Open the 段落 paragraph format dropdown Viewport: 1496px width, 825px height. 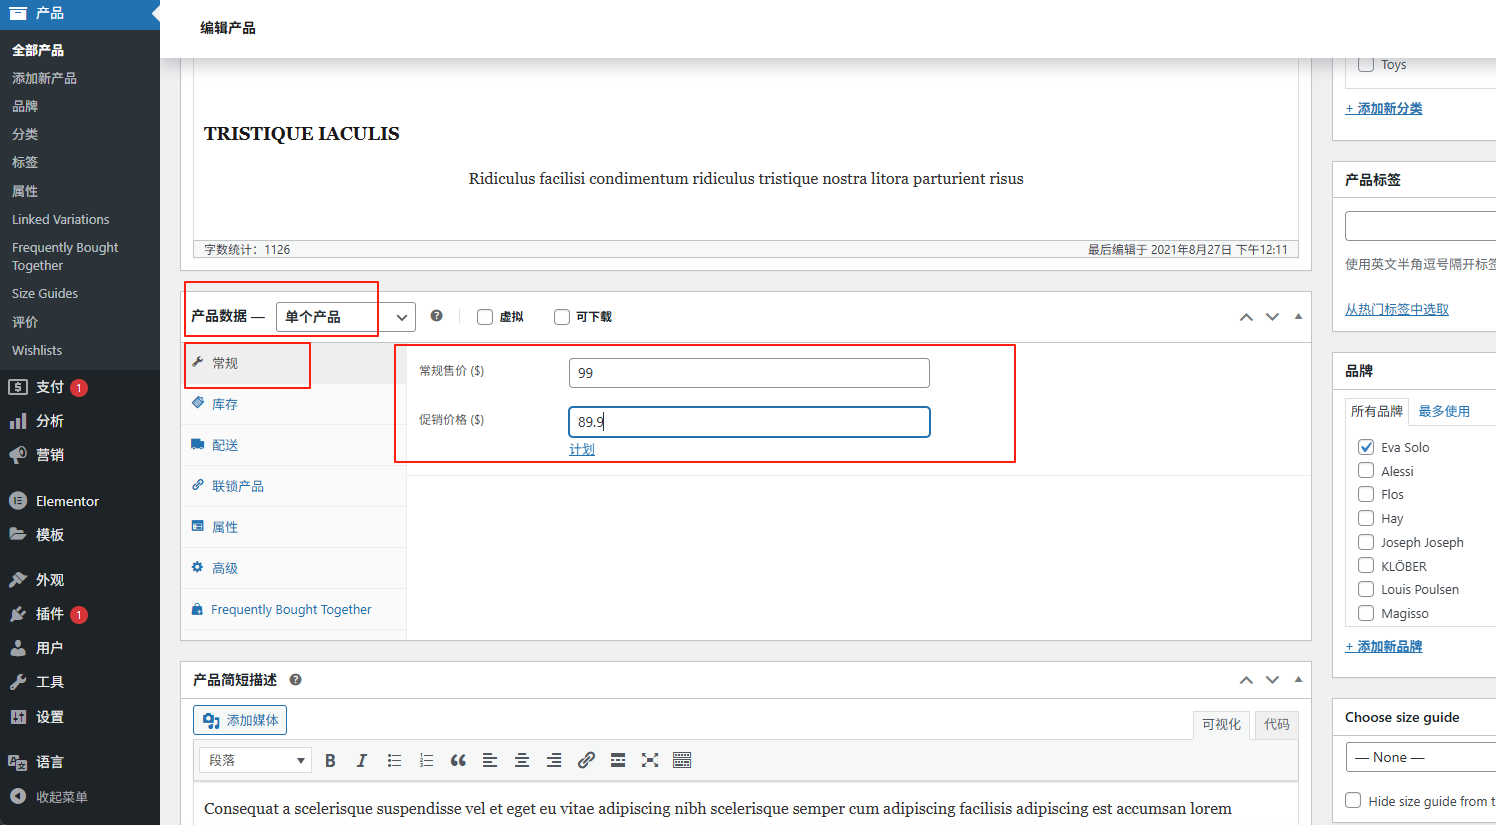[x=255, y=760]
